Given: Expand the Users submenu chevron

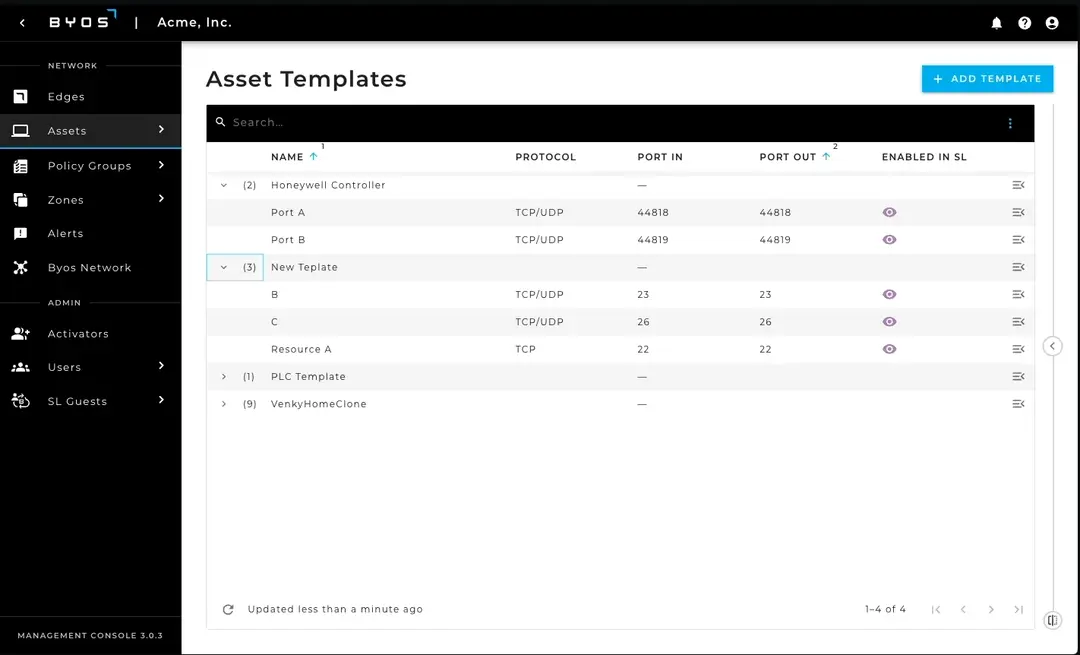Looking at the screenshot, I should pyautogui.click(x=161, y=366).
